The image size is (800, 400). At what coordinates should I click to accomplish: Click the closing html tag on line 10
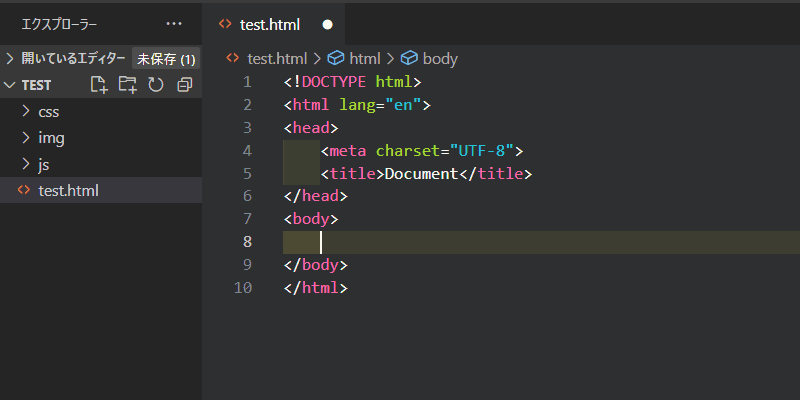315,288
